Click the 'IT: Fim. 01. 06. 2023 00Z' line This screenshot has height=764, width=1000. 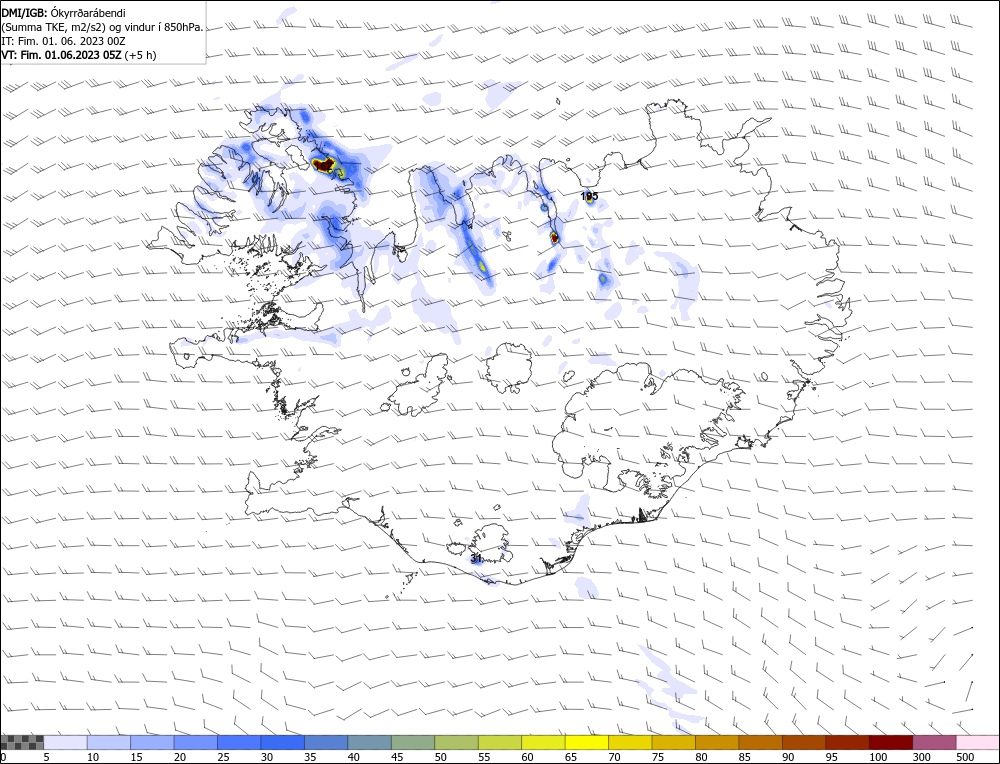point(63,41)
